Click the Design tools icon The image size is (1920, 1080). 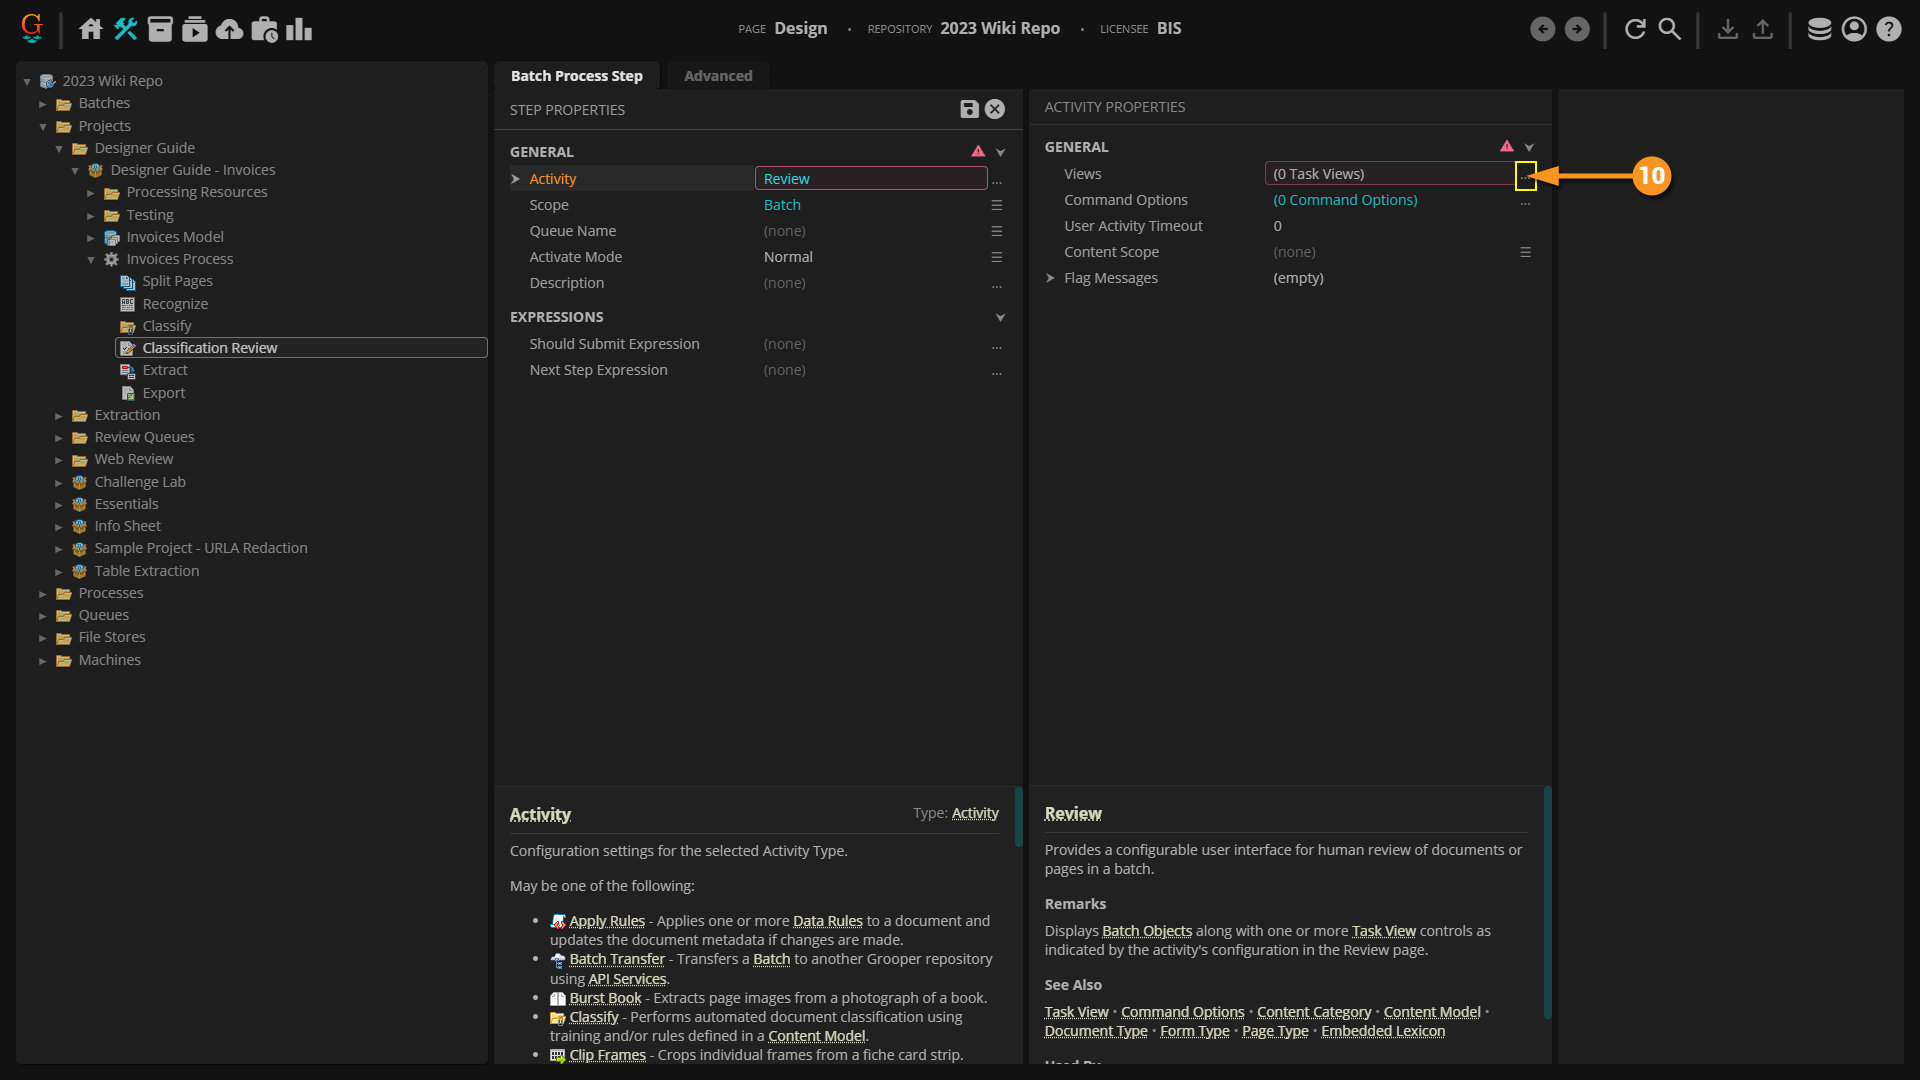point(126,29)
